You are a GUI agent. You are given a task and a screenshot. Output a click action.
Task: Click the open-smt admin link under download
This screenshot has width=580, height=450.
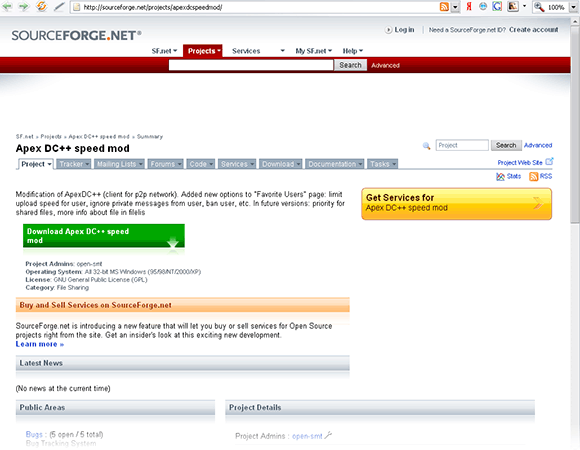(x=89, y=264)
